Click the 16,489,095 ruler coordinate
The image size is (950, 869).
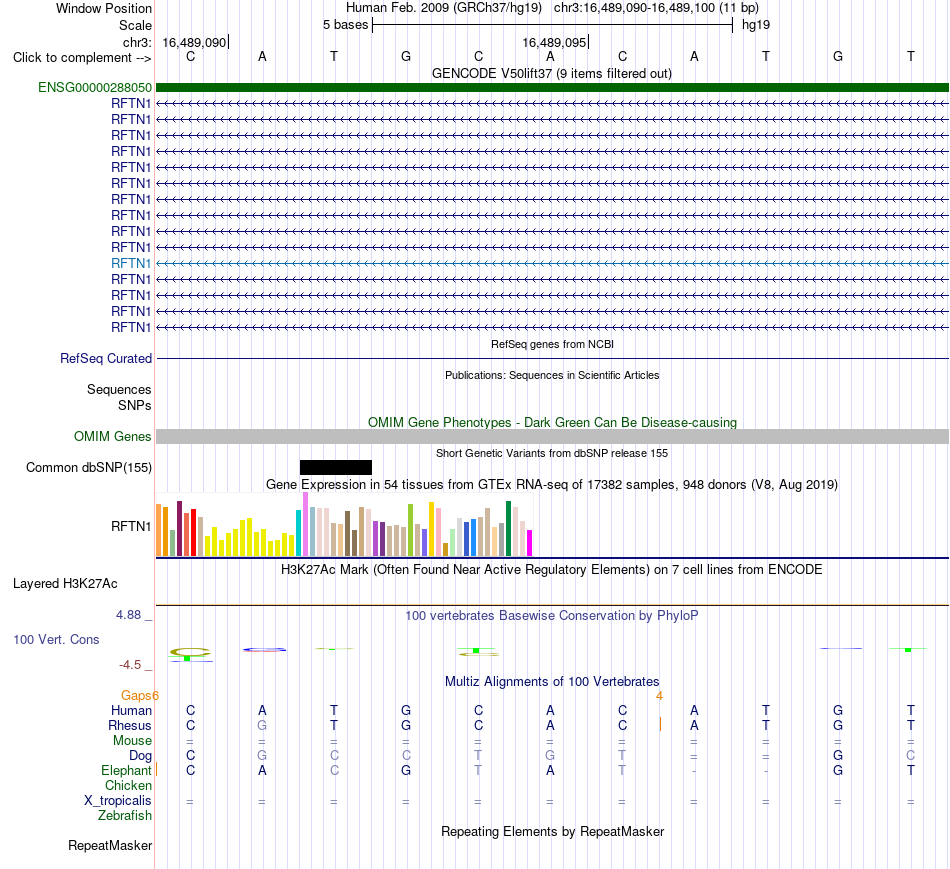554,42
